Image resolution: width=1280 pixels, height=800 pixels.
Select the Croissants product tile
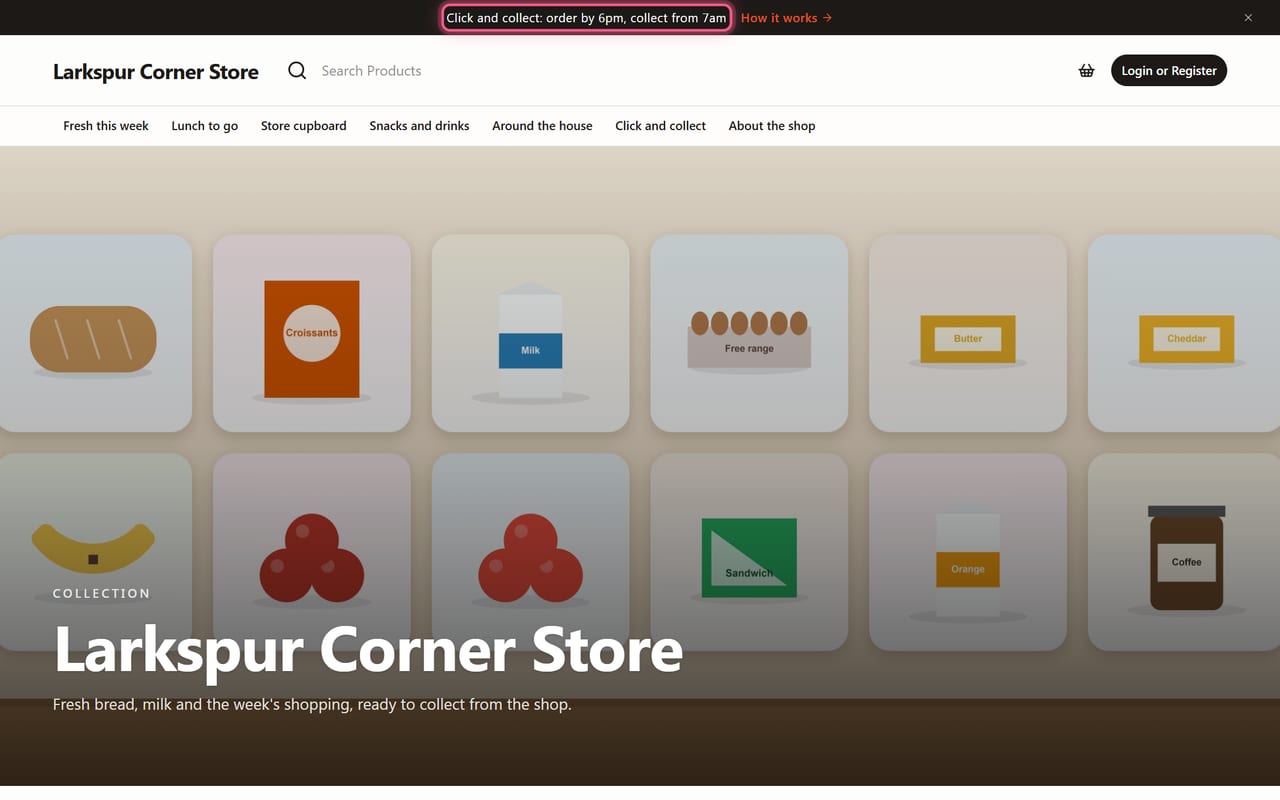click(312, 333)
